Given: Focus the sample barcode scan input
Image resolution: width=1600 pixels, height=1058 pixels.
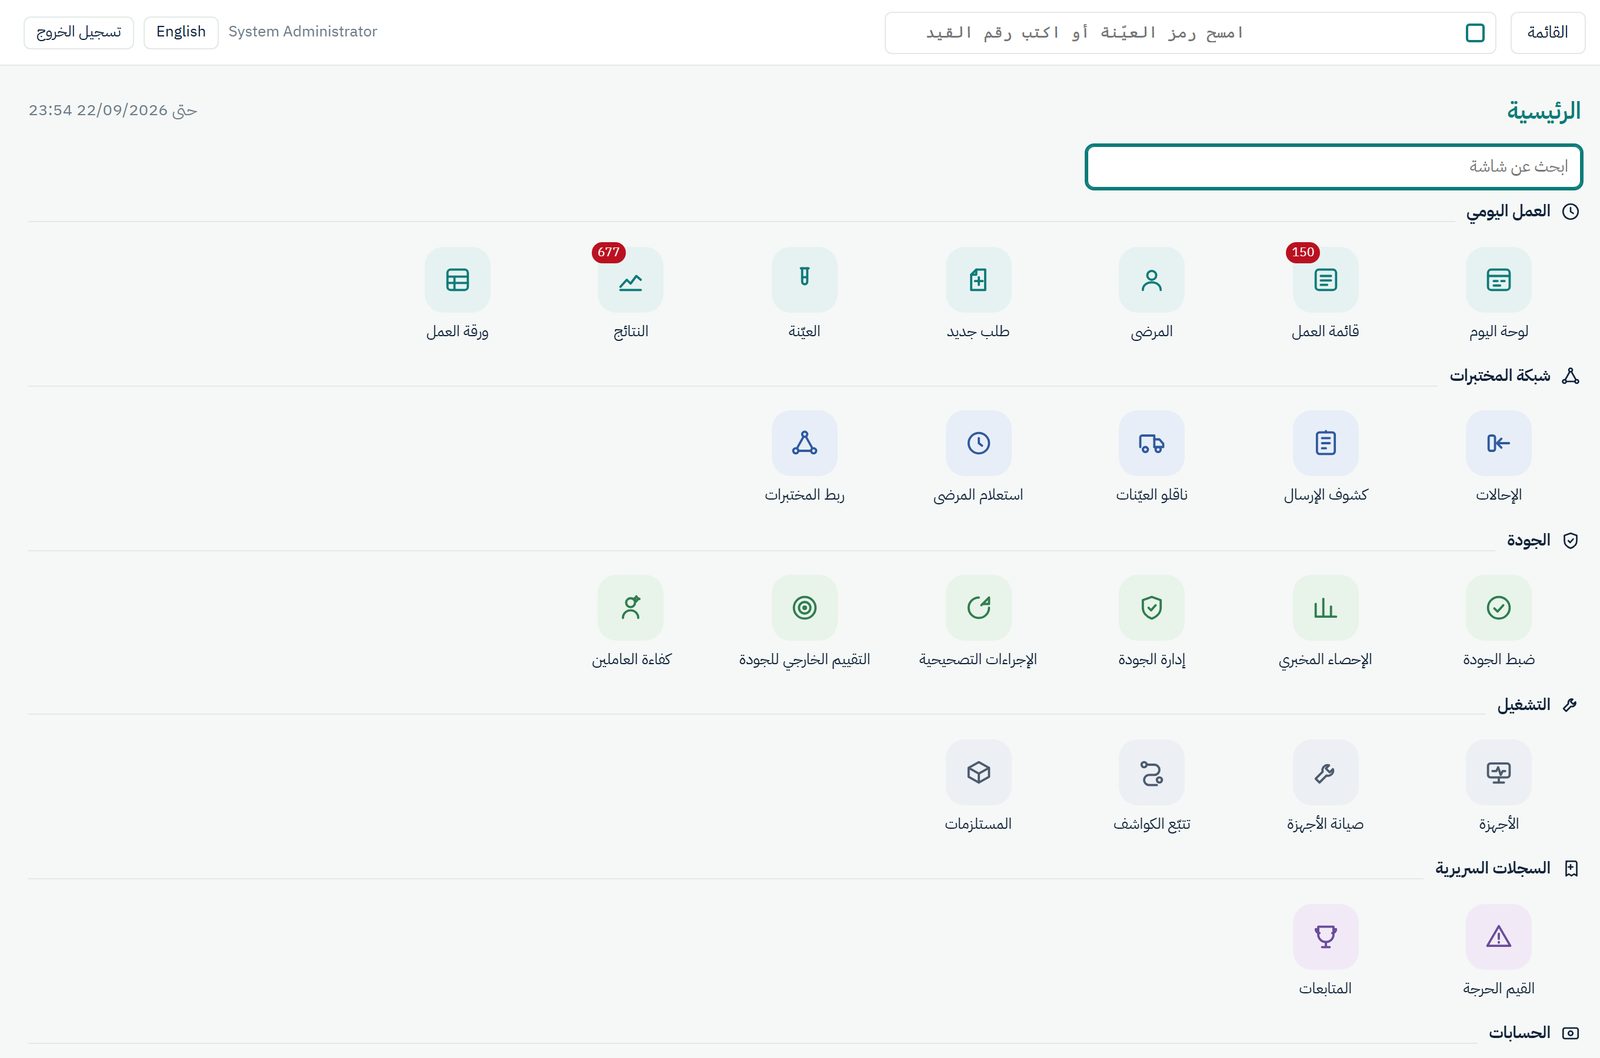Looking at the screenshot, I should (1190, 33).
